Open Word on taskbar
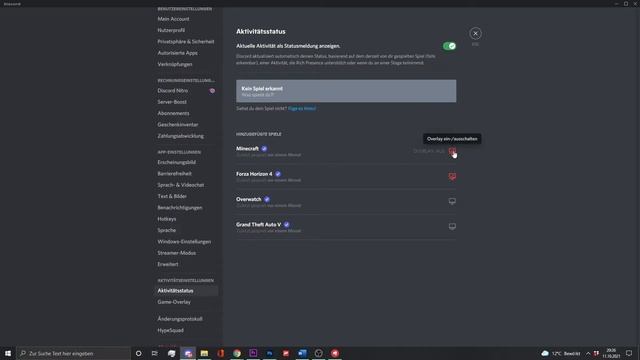This screenshot has width=640, height=360. (x=302, y=353)
